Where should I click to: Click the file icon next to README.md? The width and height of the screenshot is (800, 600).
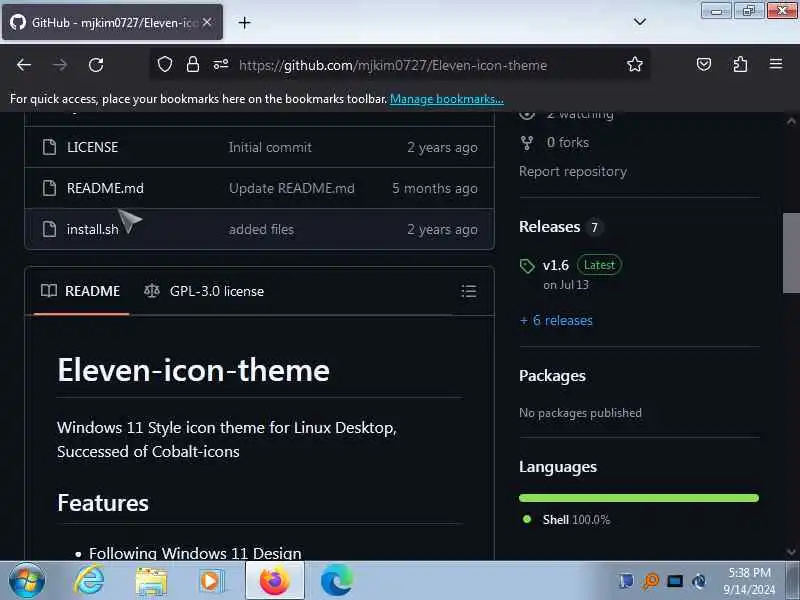click(x=49, y=188)
